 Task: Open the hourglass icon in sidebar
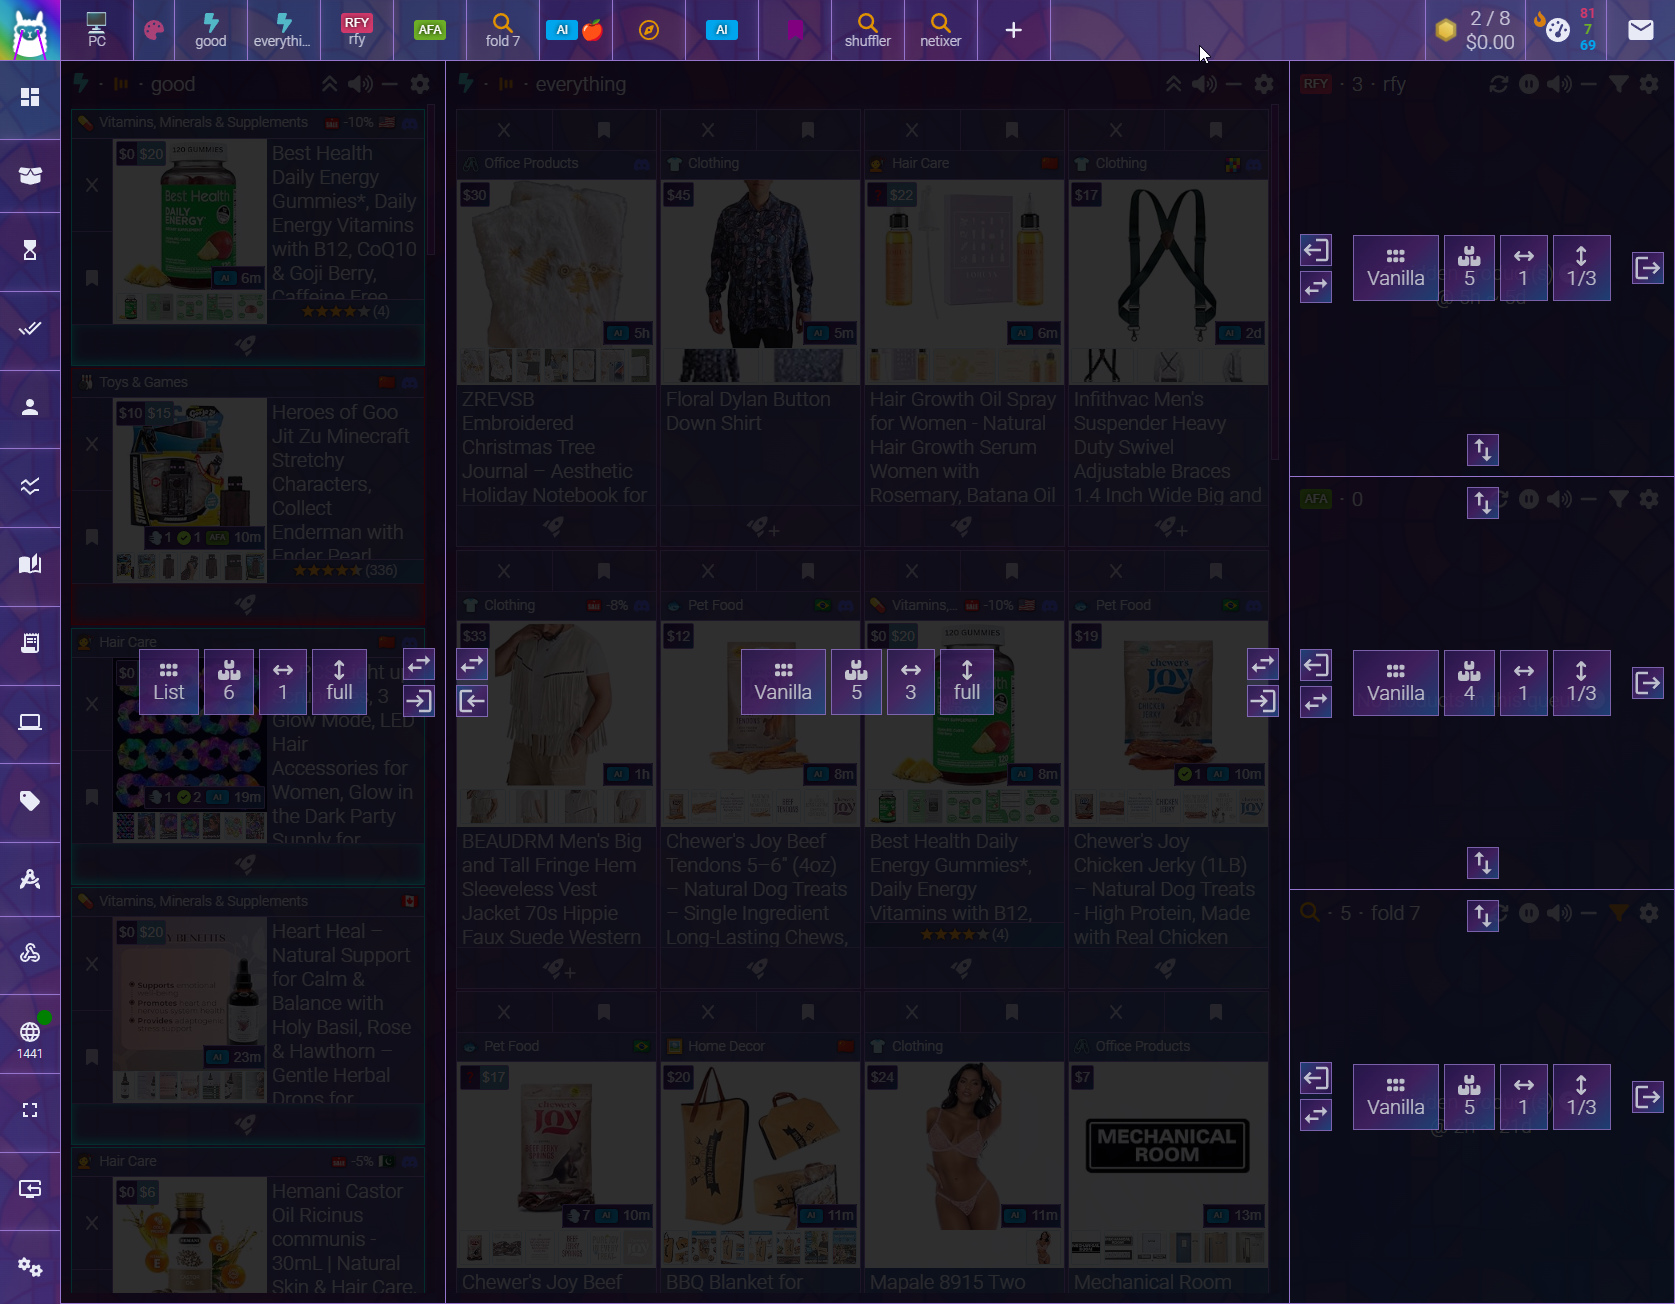tap(30, 250)
